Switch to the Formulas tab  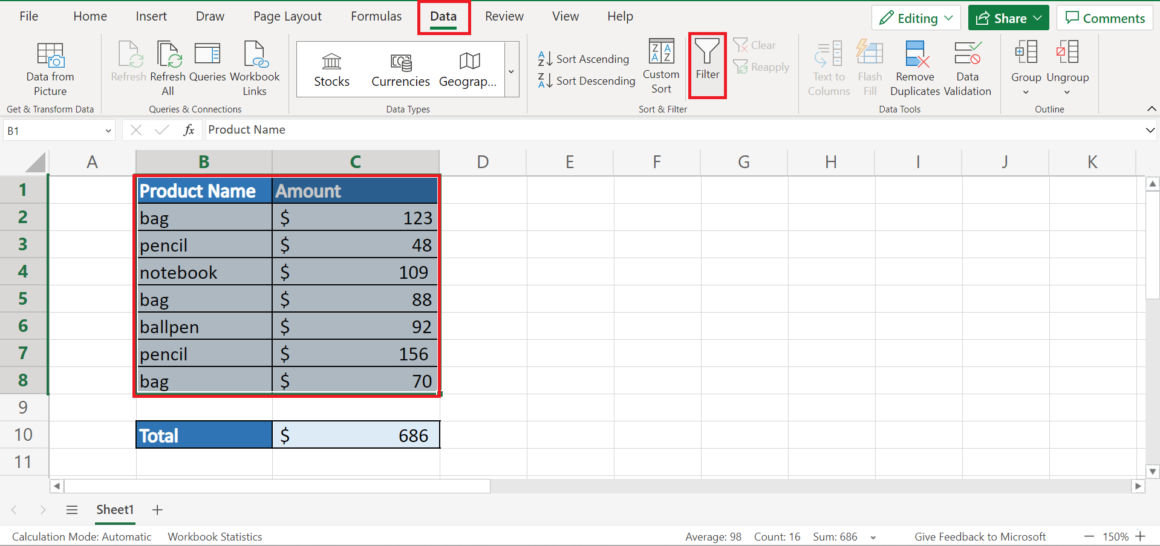[376, 16]
